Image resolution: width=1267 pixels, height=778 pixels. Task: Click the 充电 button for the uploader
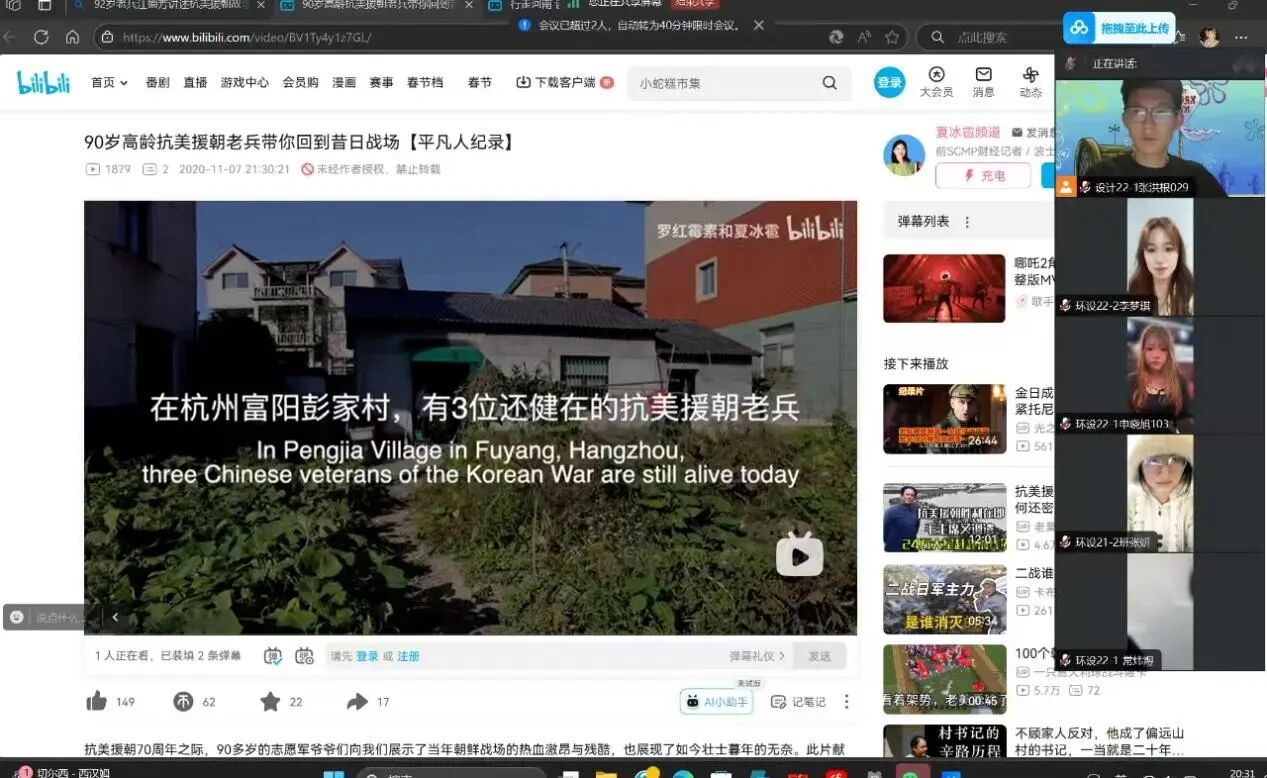(x=983, y=176)
